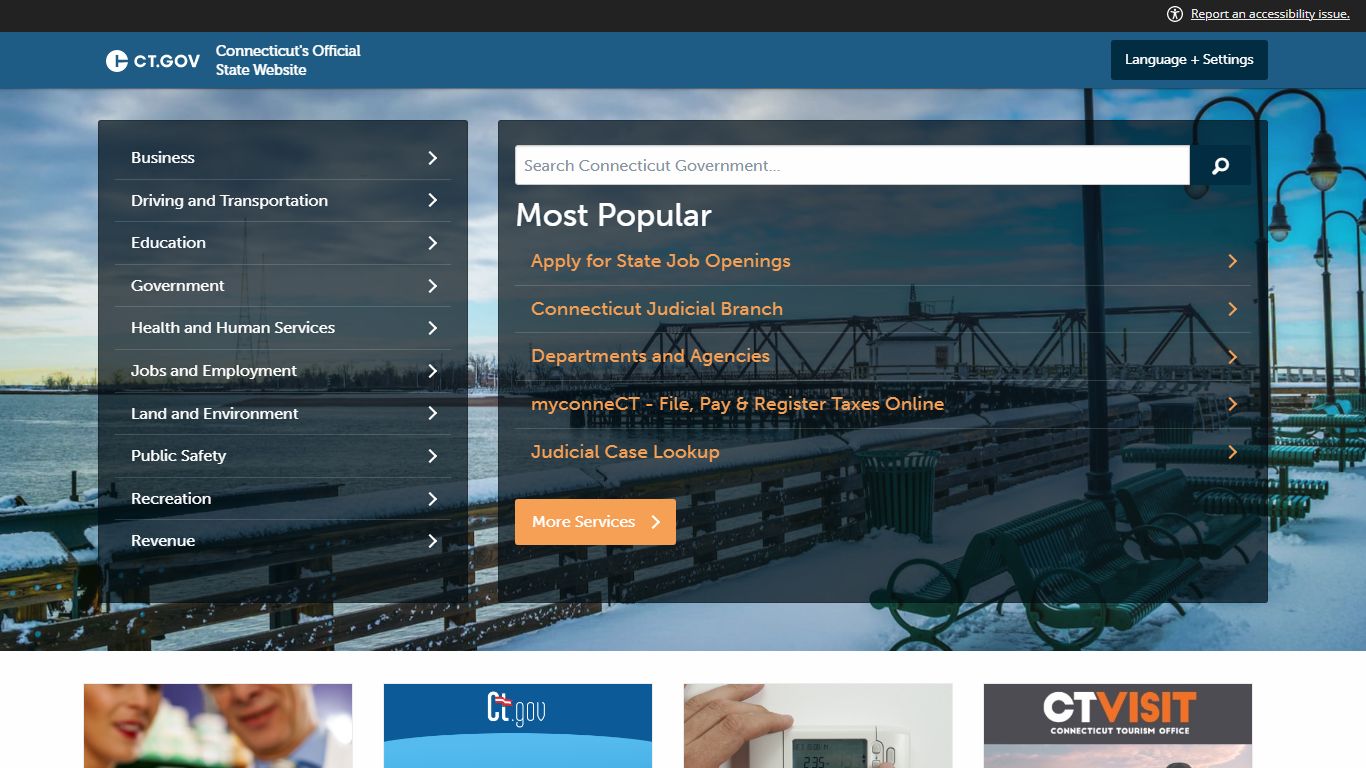The image size is (1366, 768).
Task: Expand the Public Safety chevron
Action: tap(433, 456)
